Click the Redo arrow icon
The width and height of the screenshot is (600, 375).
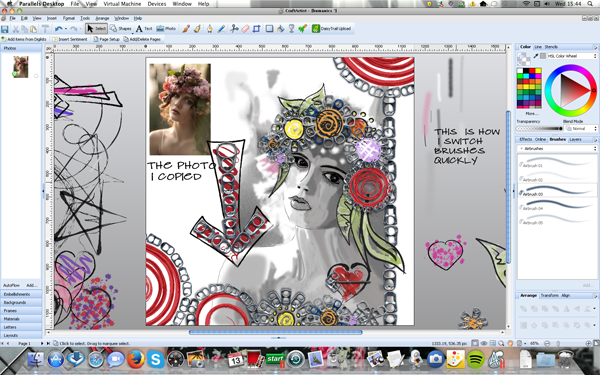pos(73,29)
